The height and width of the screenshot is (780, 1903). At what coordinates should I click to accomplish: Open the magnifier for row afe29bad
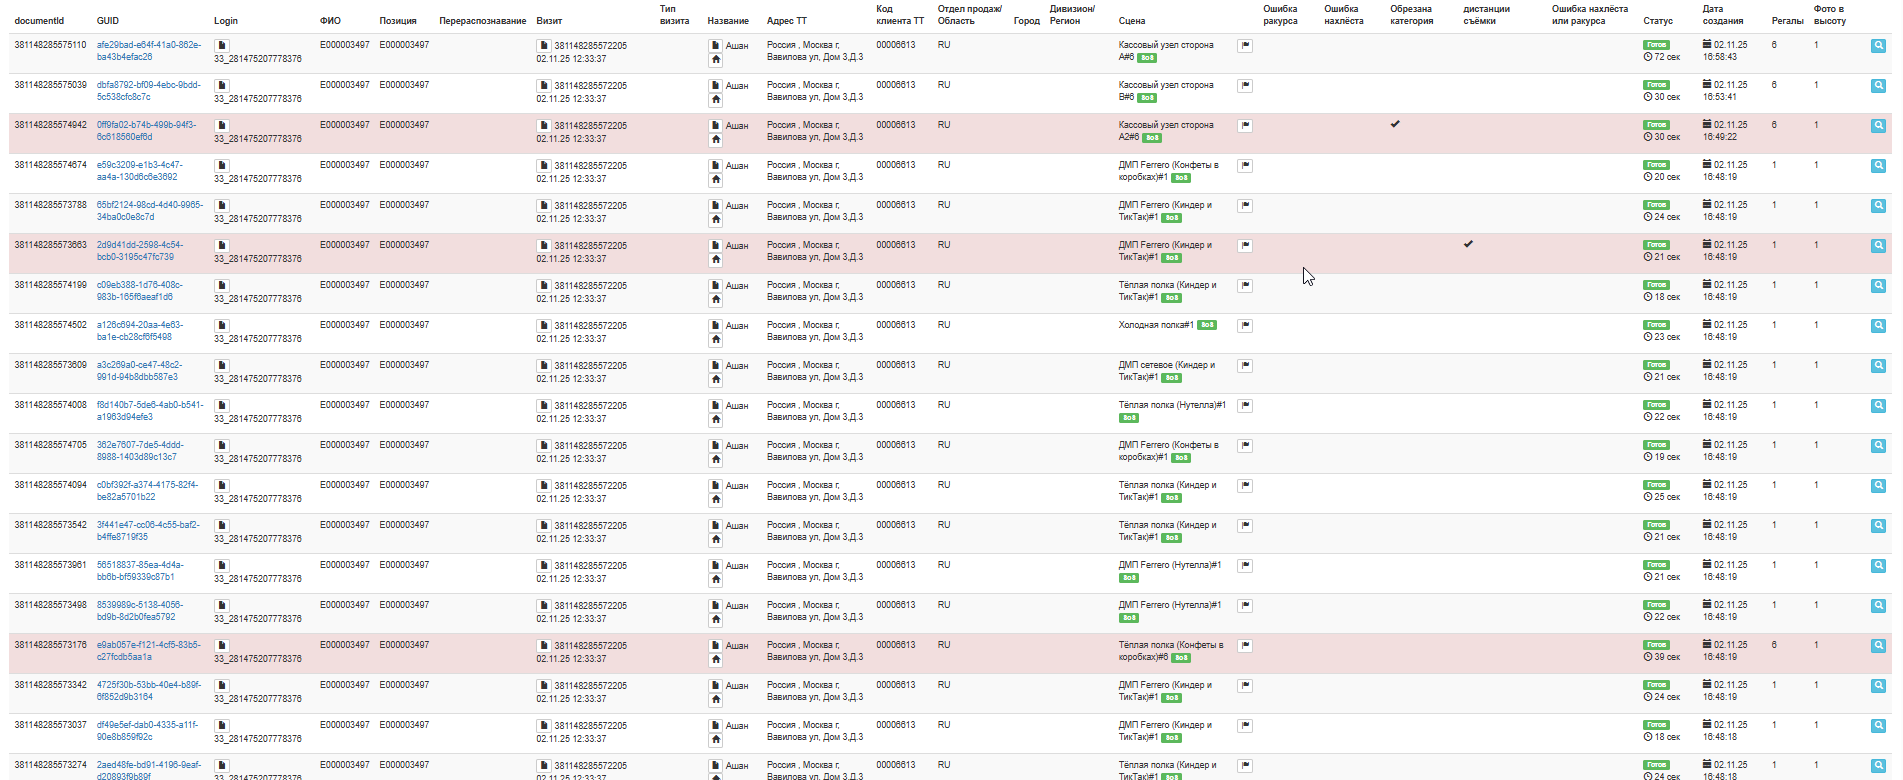pos(1878,46)
